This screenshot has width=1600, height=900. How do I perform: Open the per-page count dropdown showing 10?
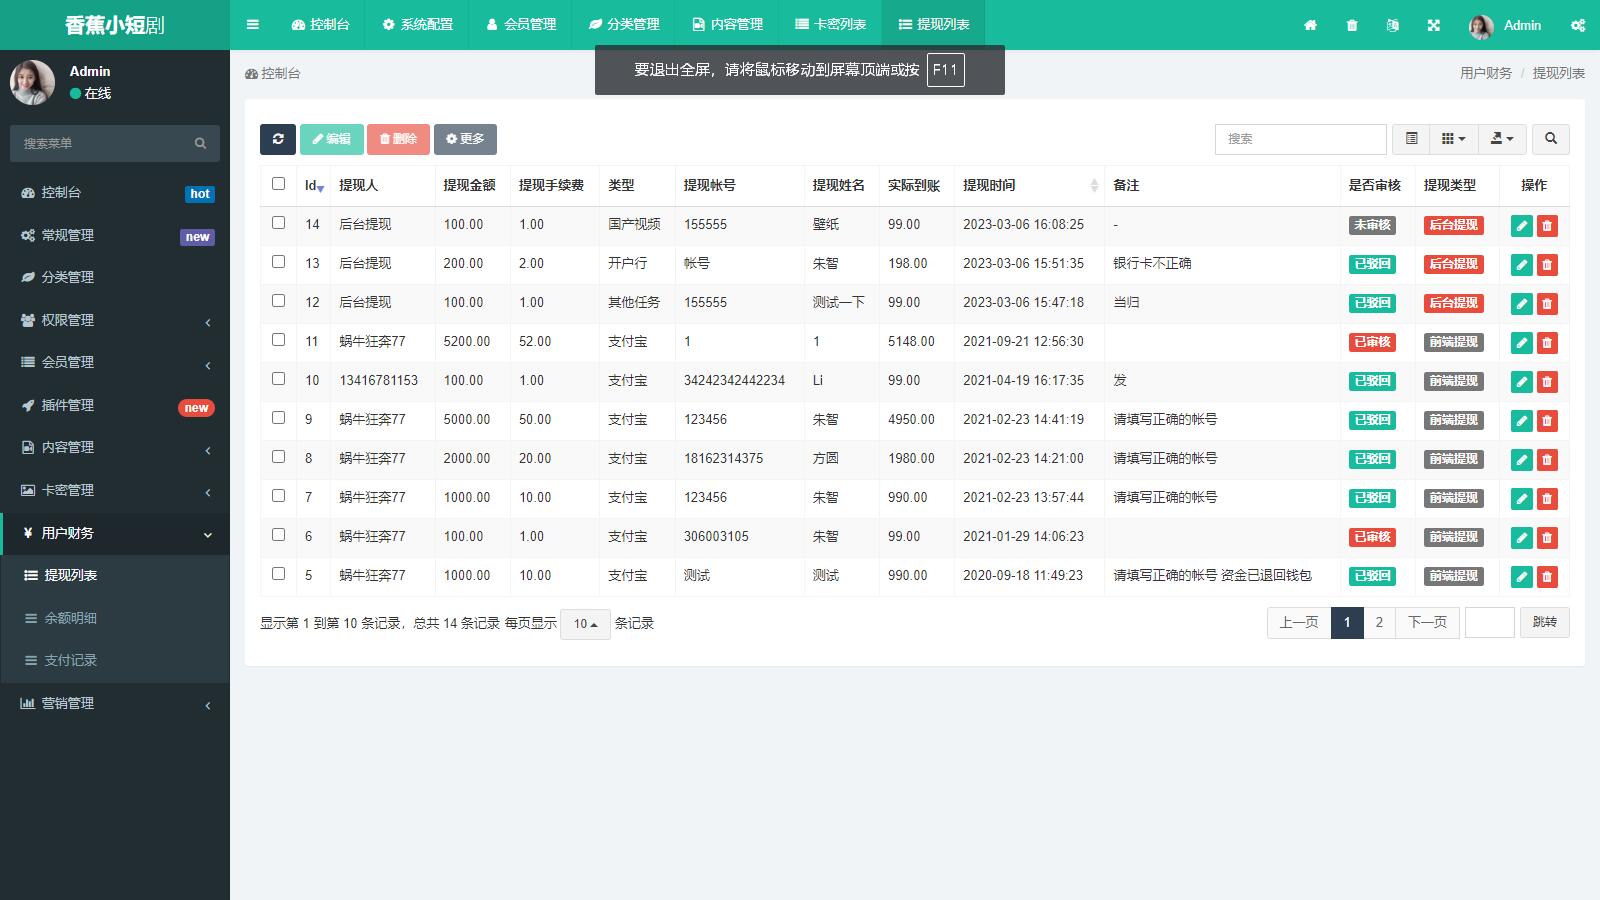[585, 623]
